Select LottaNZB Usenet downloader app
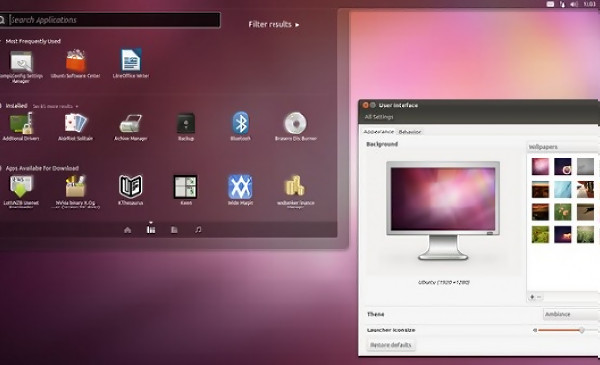The image size is (600, 365). 21,187
